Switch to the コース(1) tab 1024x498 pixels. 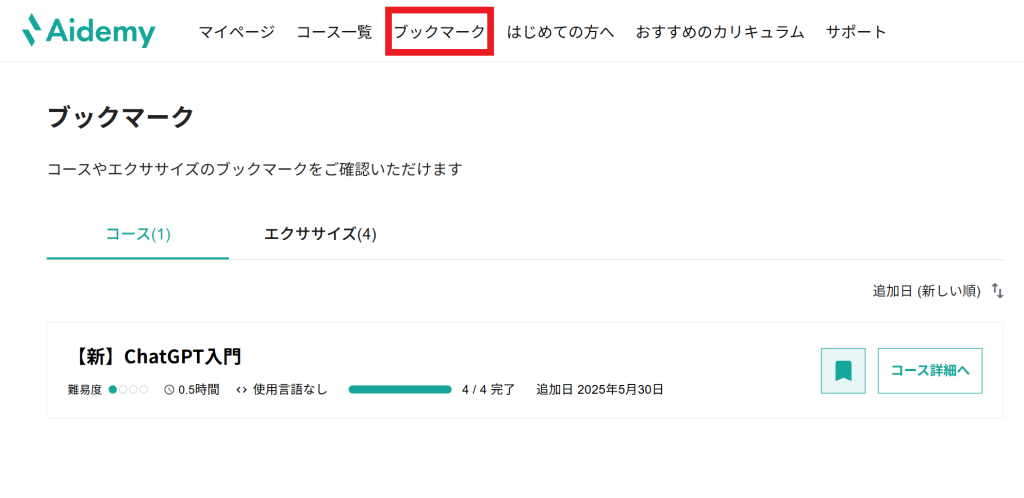click(x=138, y=234)
